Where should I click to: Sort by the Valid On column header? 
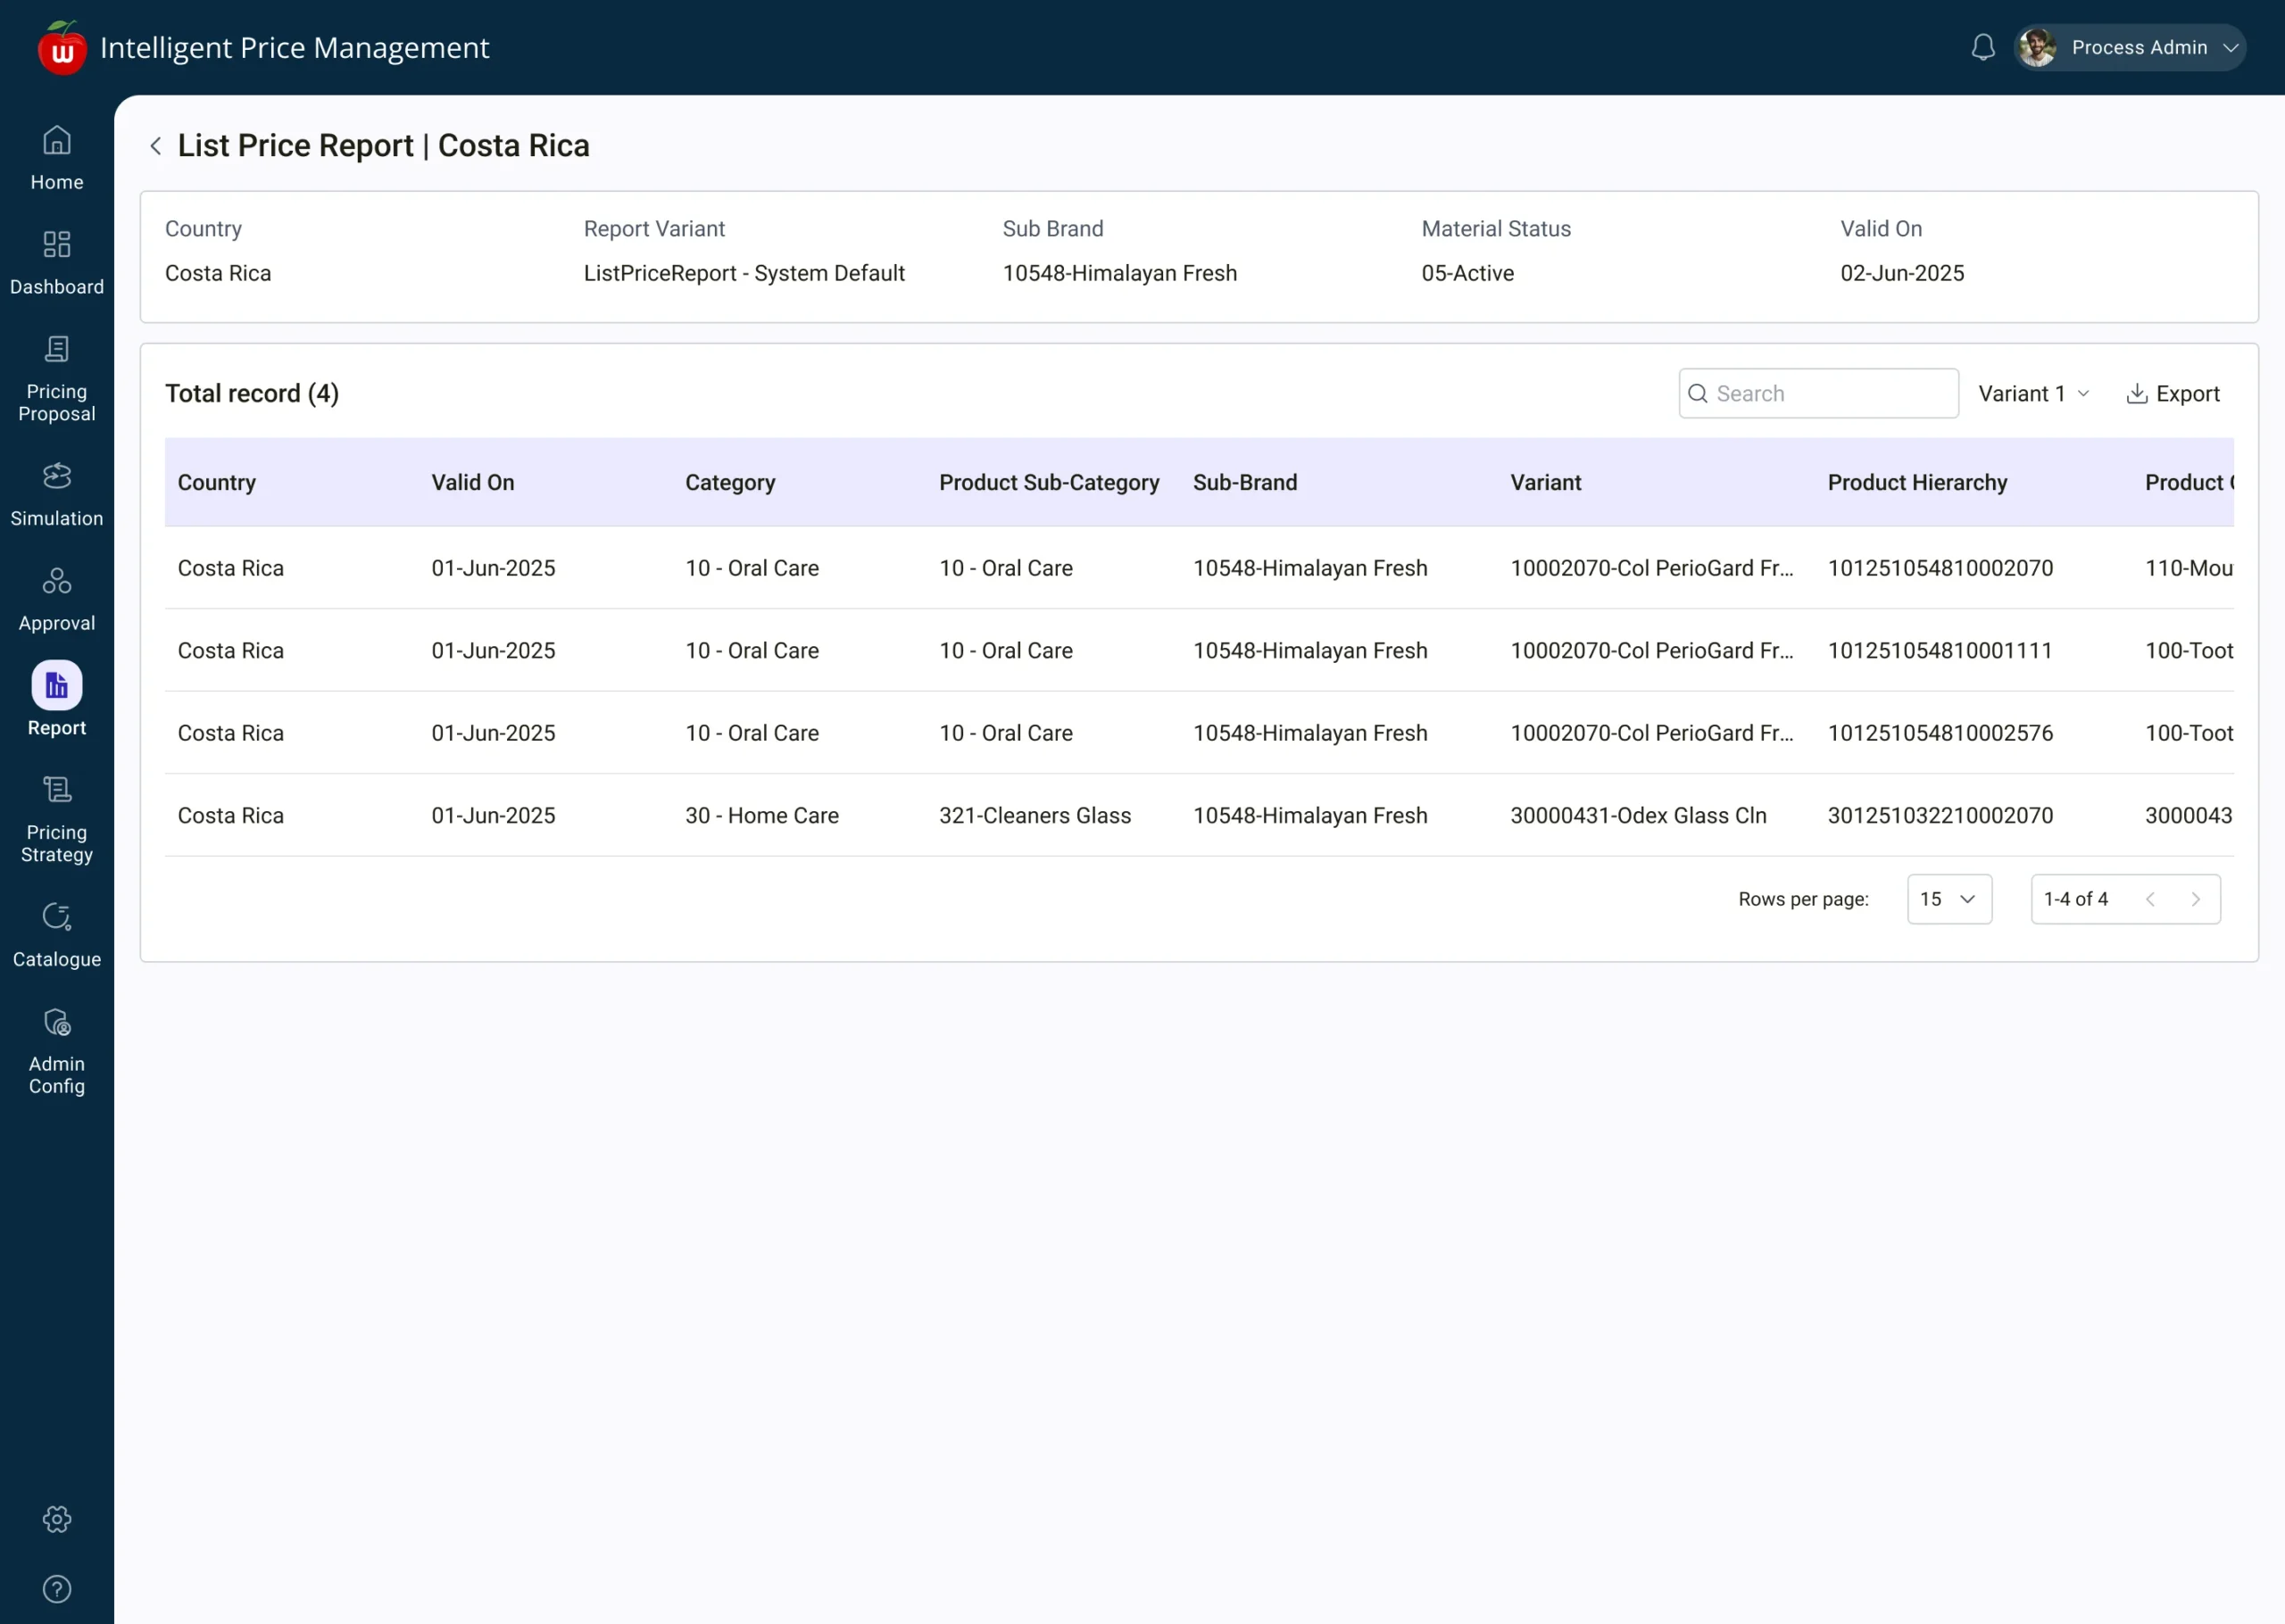pyautogui.click(x=473, y=483)
